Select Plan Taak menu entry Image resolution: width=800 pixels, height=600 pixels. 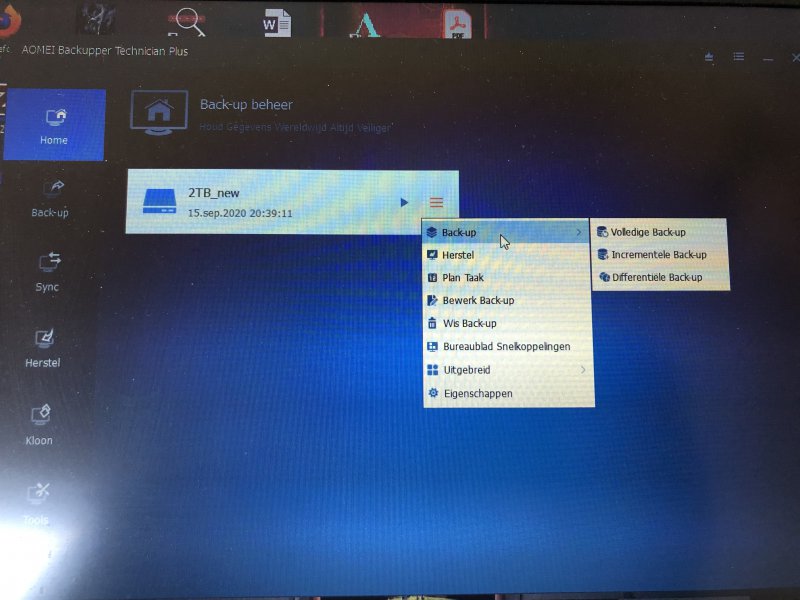[x=507, y=278]
